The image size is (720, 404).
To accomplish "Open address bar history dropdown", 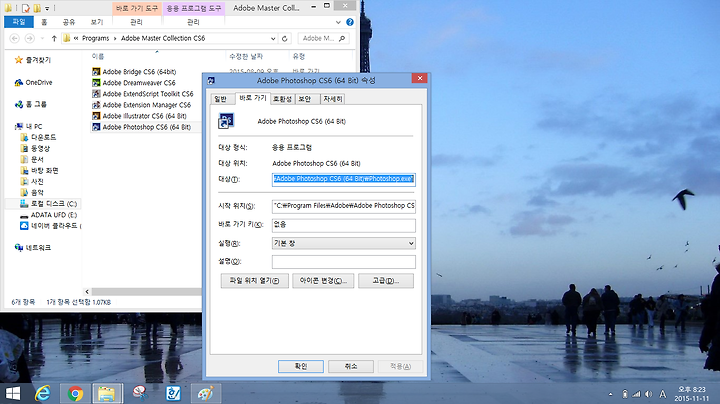I will tap(273, 39).
